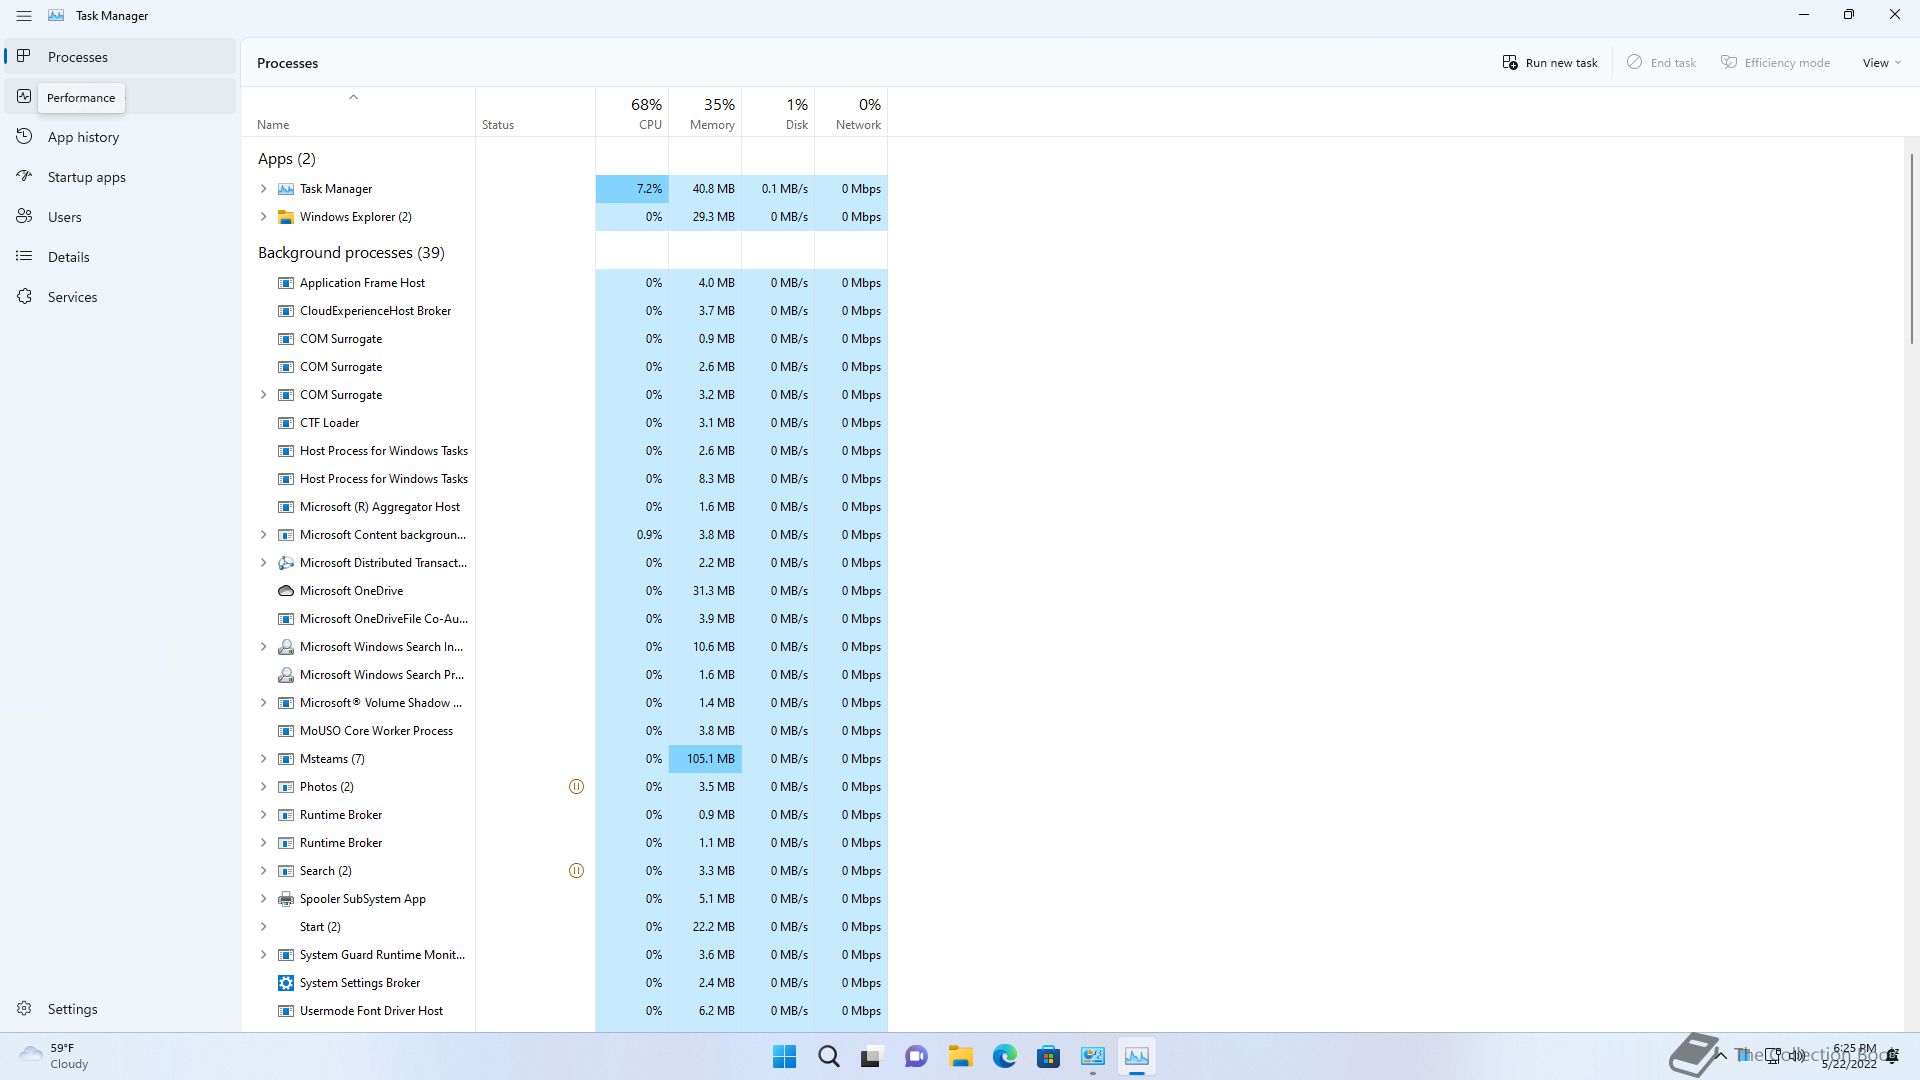Sort by the CPU column header
The width and height of the screenshot is (1920, 1080).
(632, 112)
